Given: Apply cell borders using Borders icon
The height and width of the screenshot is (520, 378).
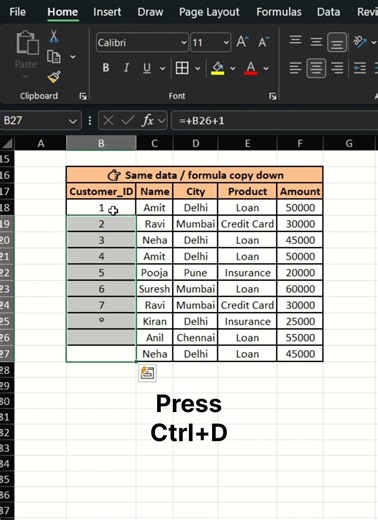Looking at the screenshot, I should coord(182,68).
